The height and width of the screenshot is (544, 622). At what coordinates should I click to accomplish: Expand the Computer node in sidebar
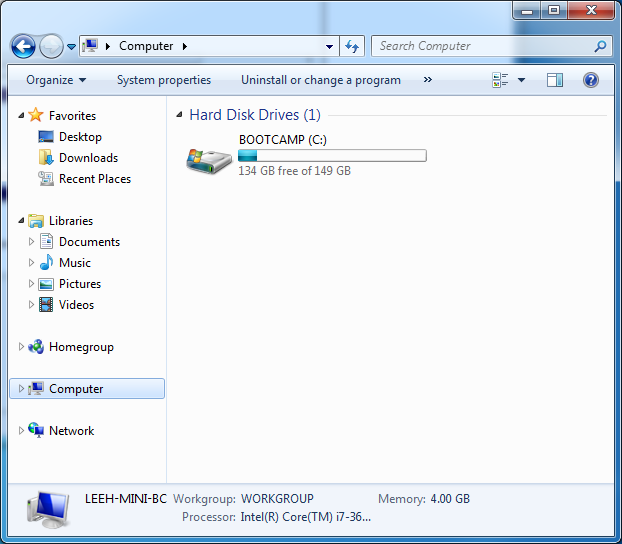[21, 389]
